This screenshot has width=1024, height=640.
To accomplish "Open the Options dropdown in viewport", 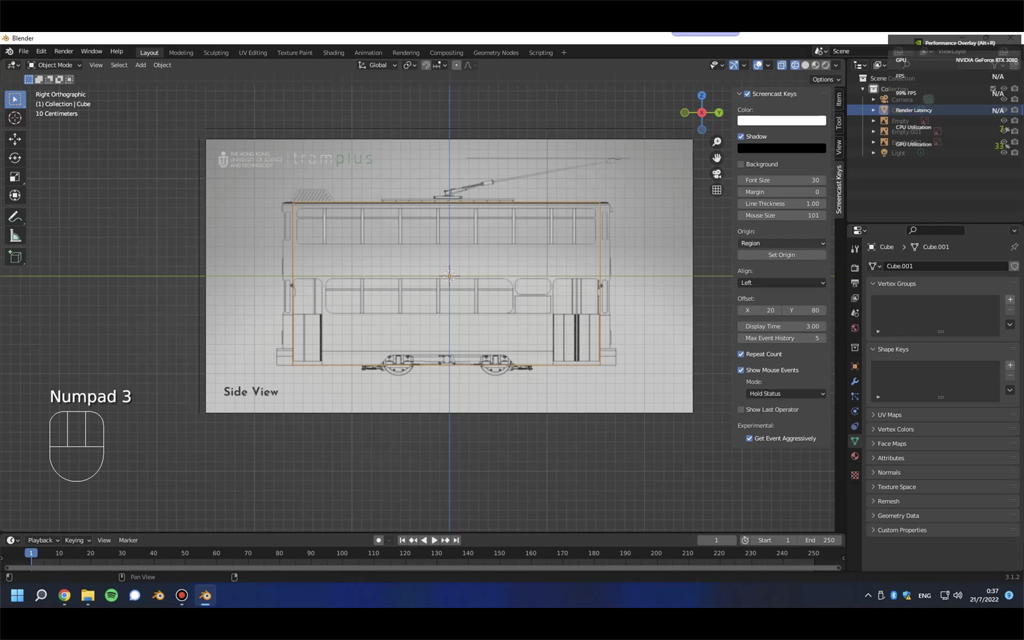I will (826, 80).
